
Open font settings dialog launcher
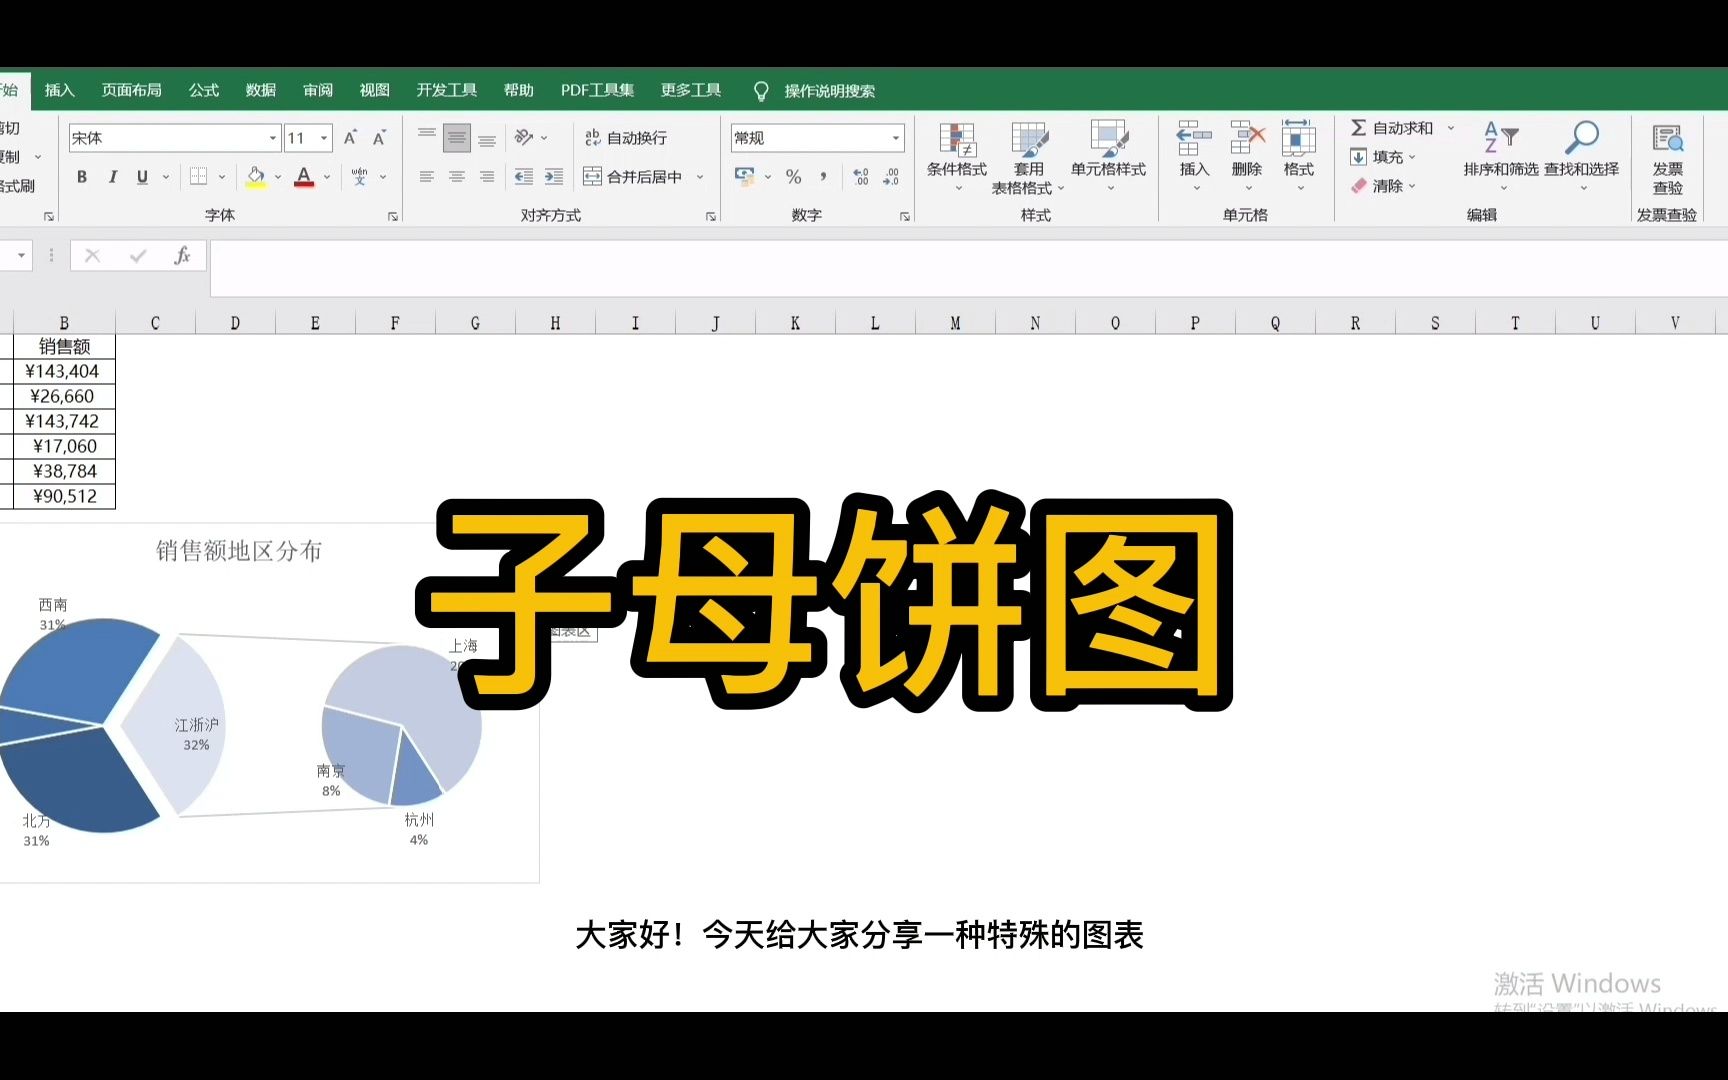(393, 216)
